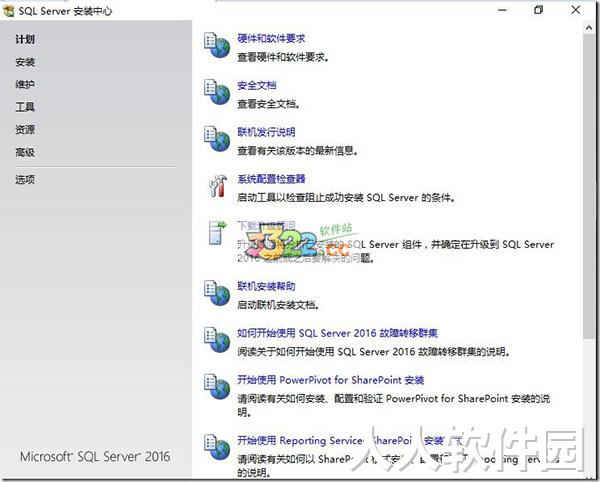Open the 安装 section
This screenshot has height=482, width=600.
coord(25,62)
